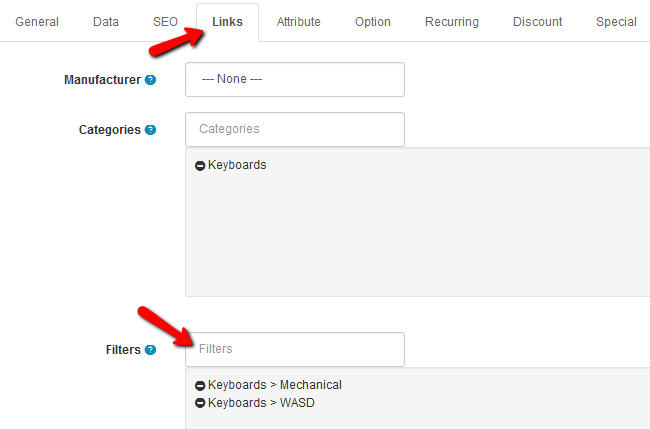Screen dimensions: 650x429
Task: View the Discount tab
Action: click(x=538, y=22)
